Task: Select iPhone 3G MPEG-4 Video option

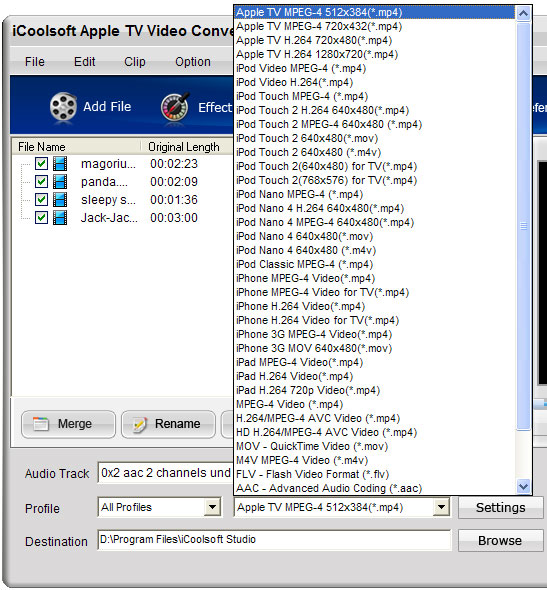Action: 374,334
